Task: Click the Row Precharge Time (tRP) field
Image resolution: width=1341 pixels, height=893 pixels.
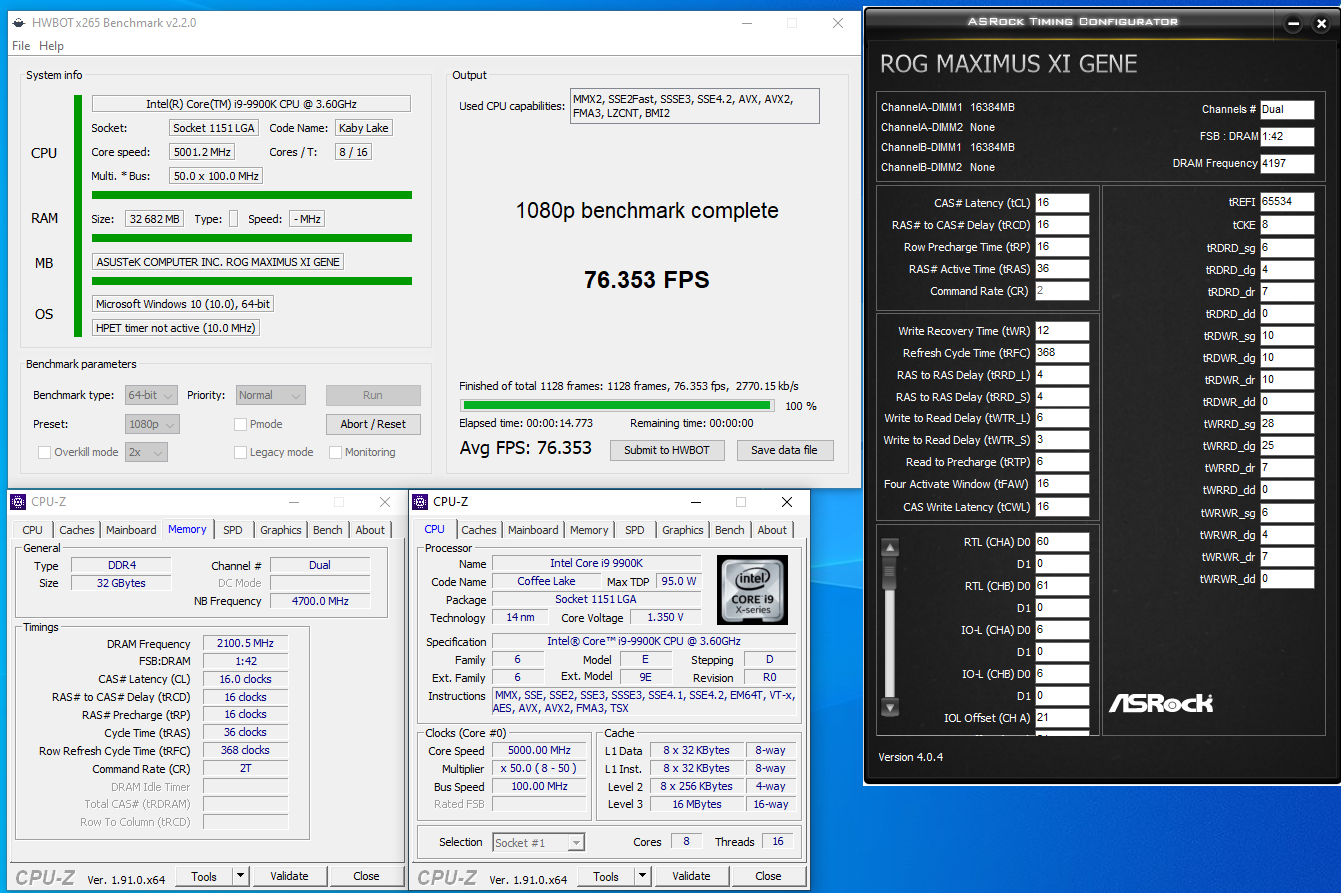Action: [x=1062, y=247]
